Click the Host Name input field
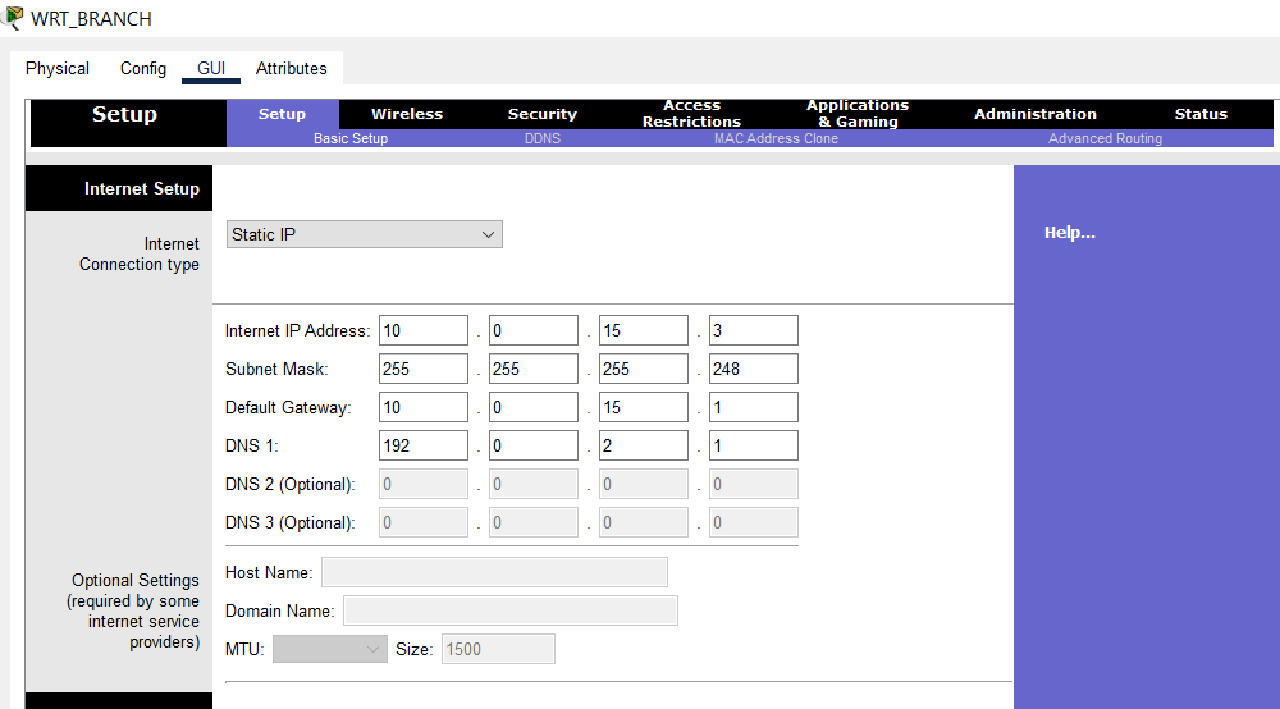Screen dimensions: 1280x709 (494, 571)
